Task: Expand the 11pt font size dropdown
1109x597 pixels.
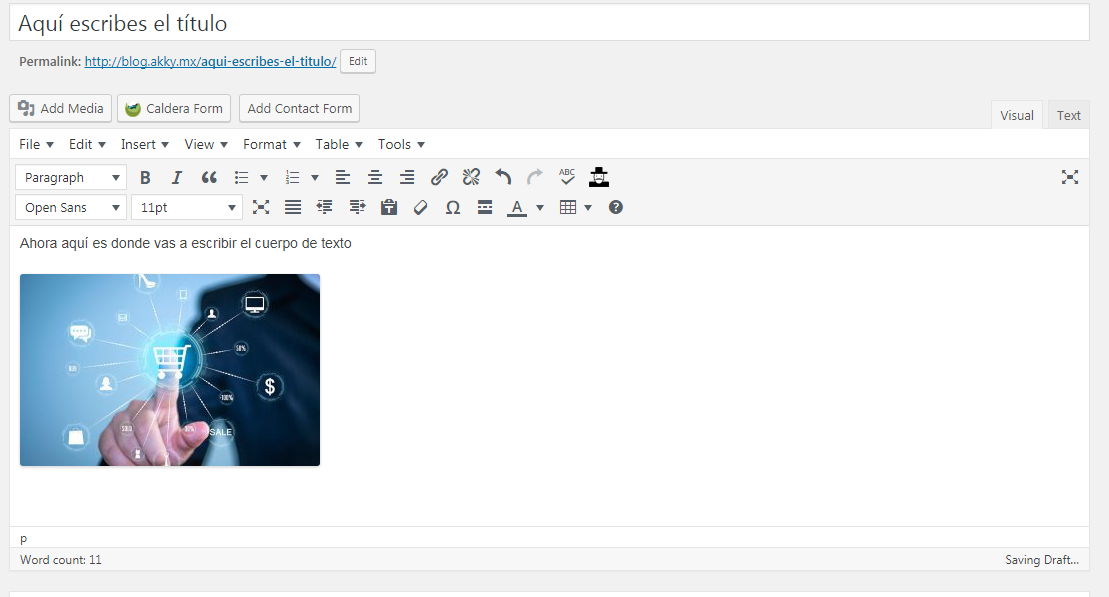Action: pyautogui.click(x=187, y=208)
